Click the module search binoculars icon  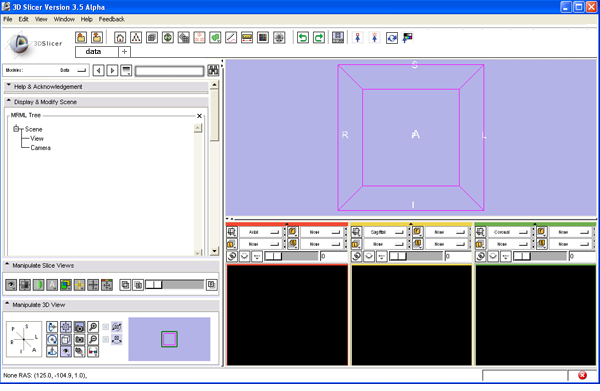coord(213,70)
